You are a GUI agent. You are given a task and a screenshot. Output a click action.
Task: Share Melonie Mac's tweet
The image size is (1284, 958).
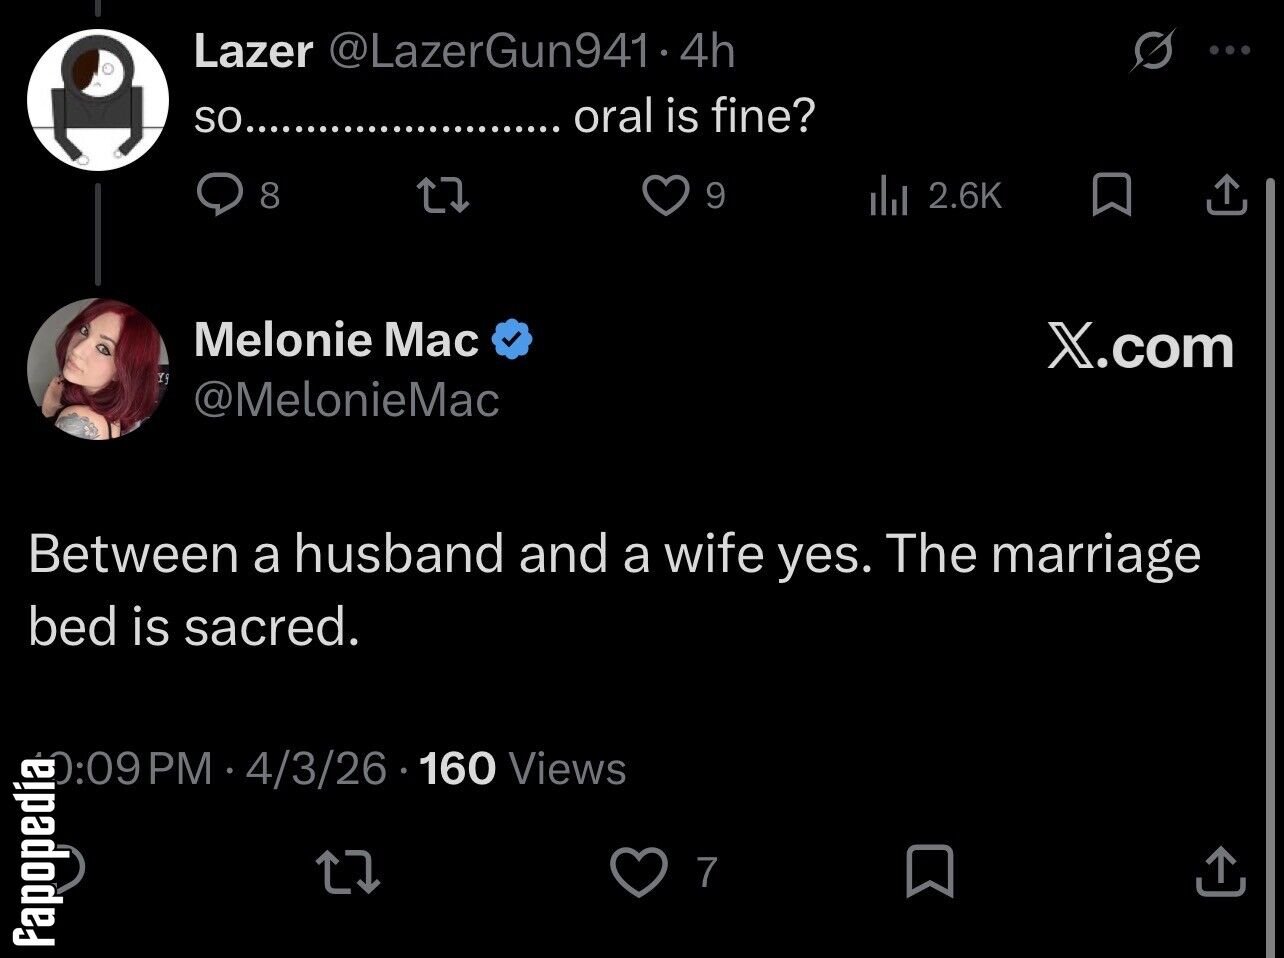[x=1221, y=871]
